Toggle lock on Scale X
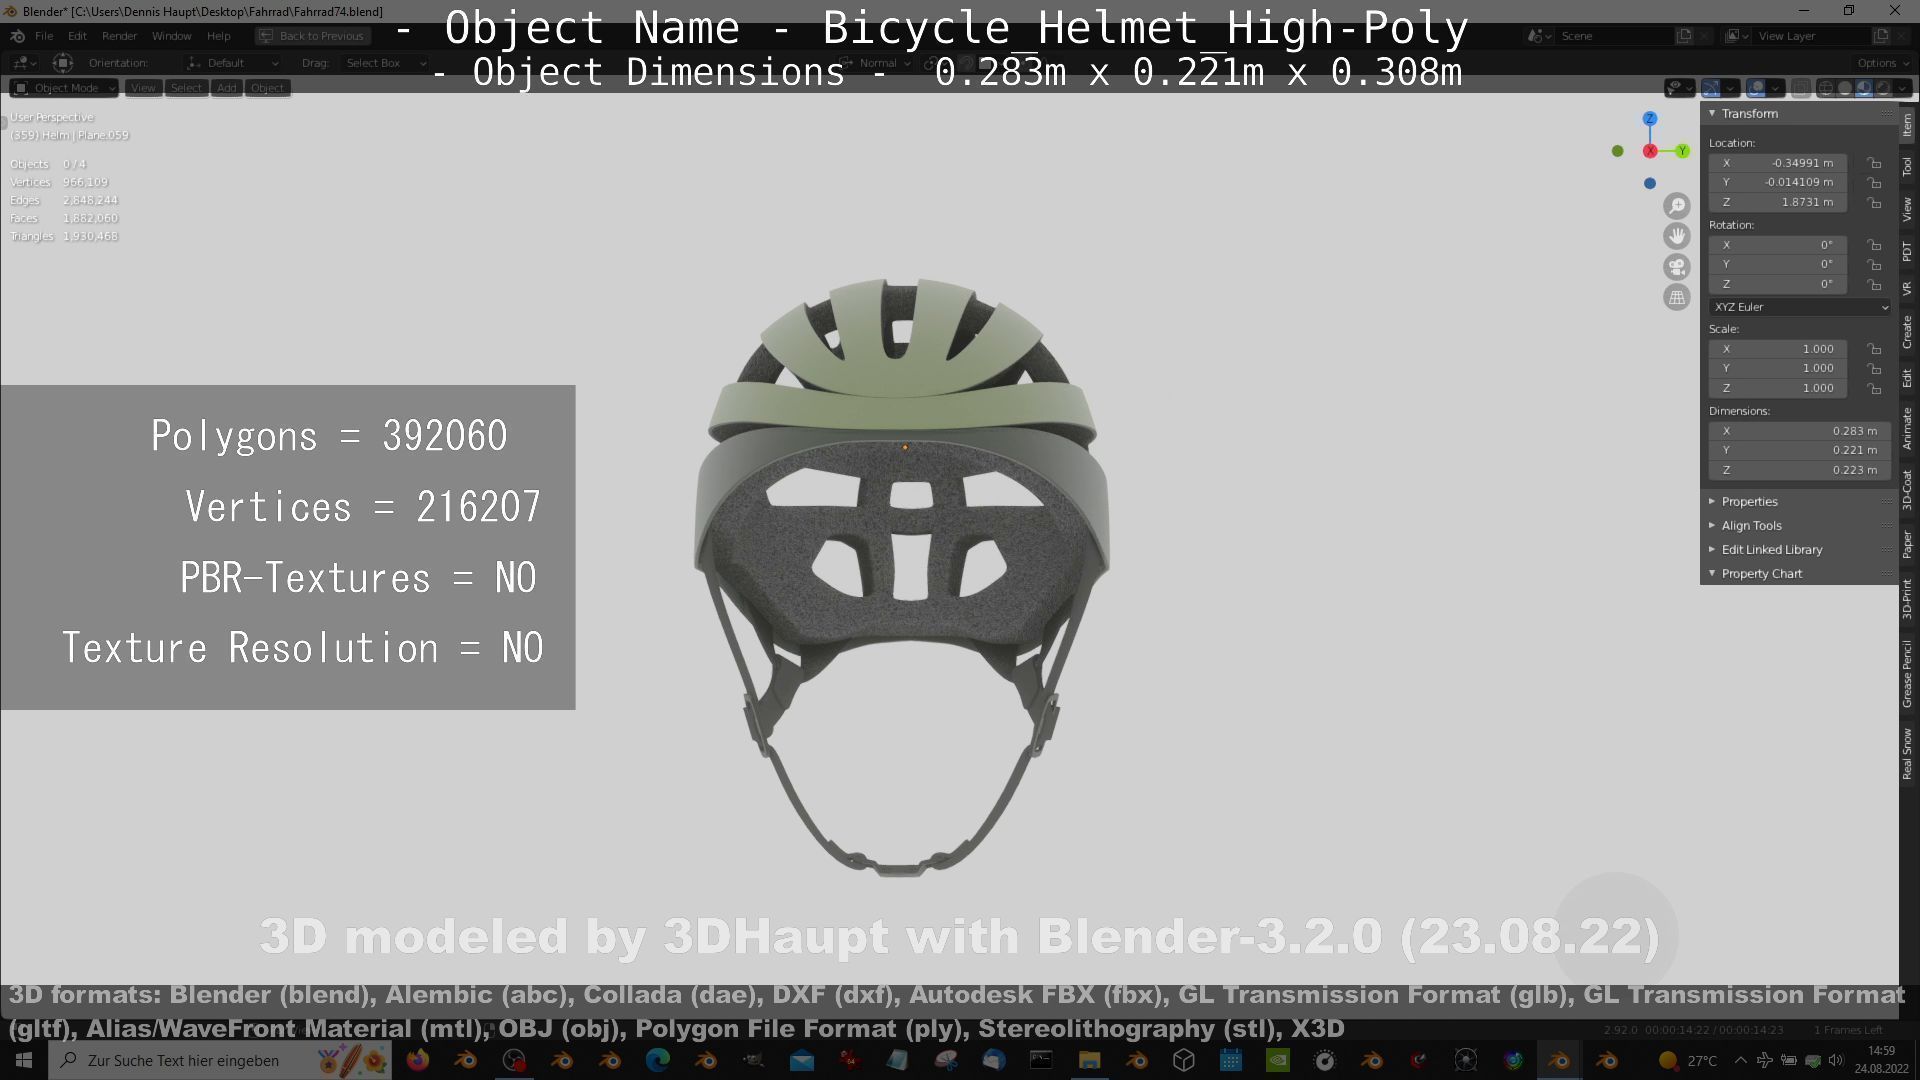Screen dimensions: 1920x1080 pos(1875,349)
